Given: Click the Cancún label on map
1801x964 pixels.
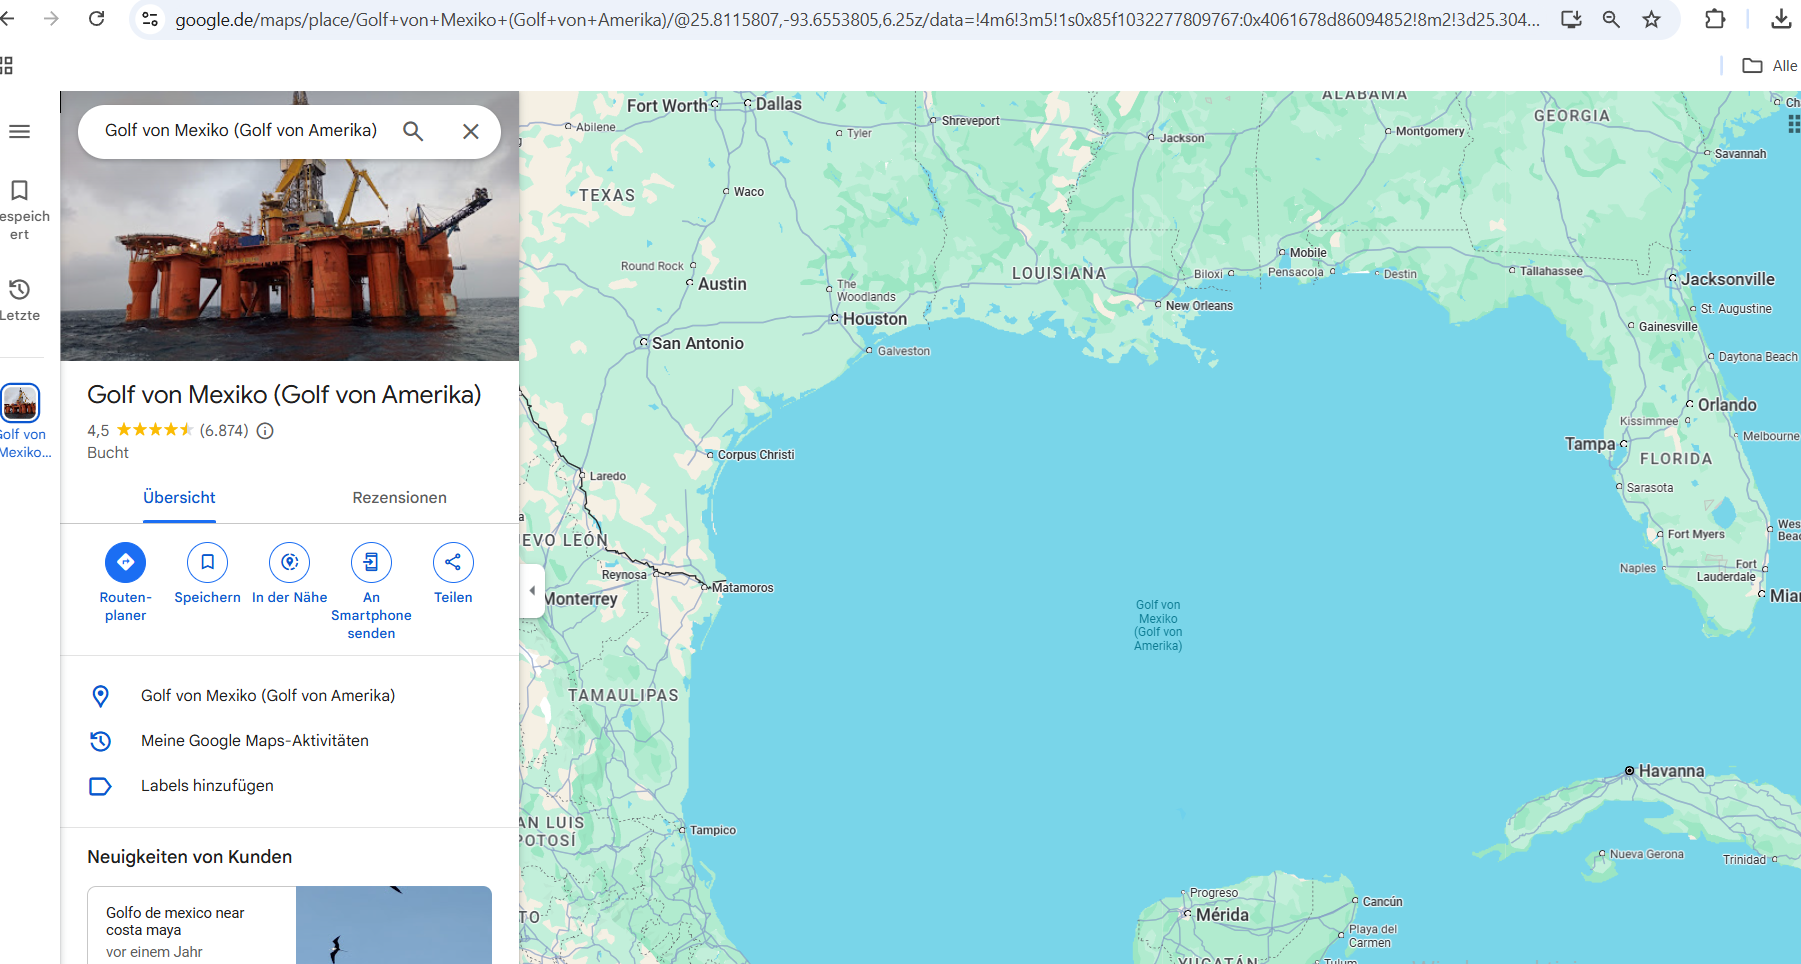Looking at the screenshot, I should point(1382,902).
